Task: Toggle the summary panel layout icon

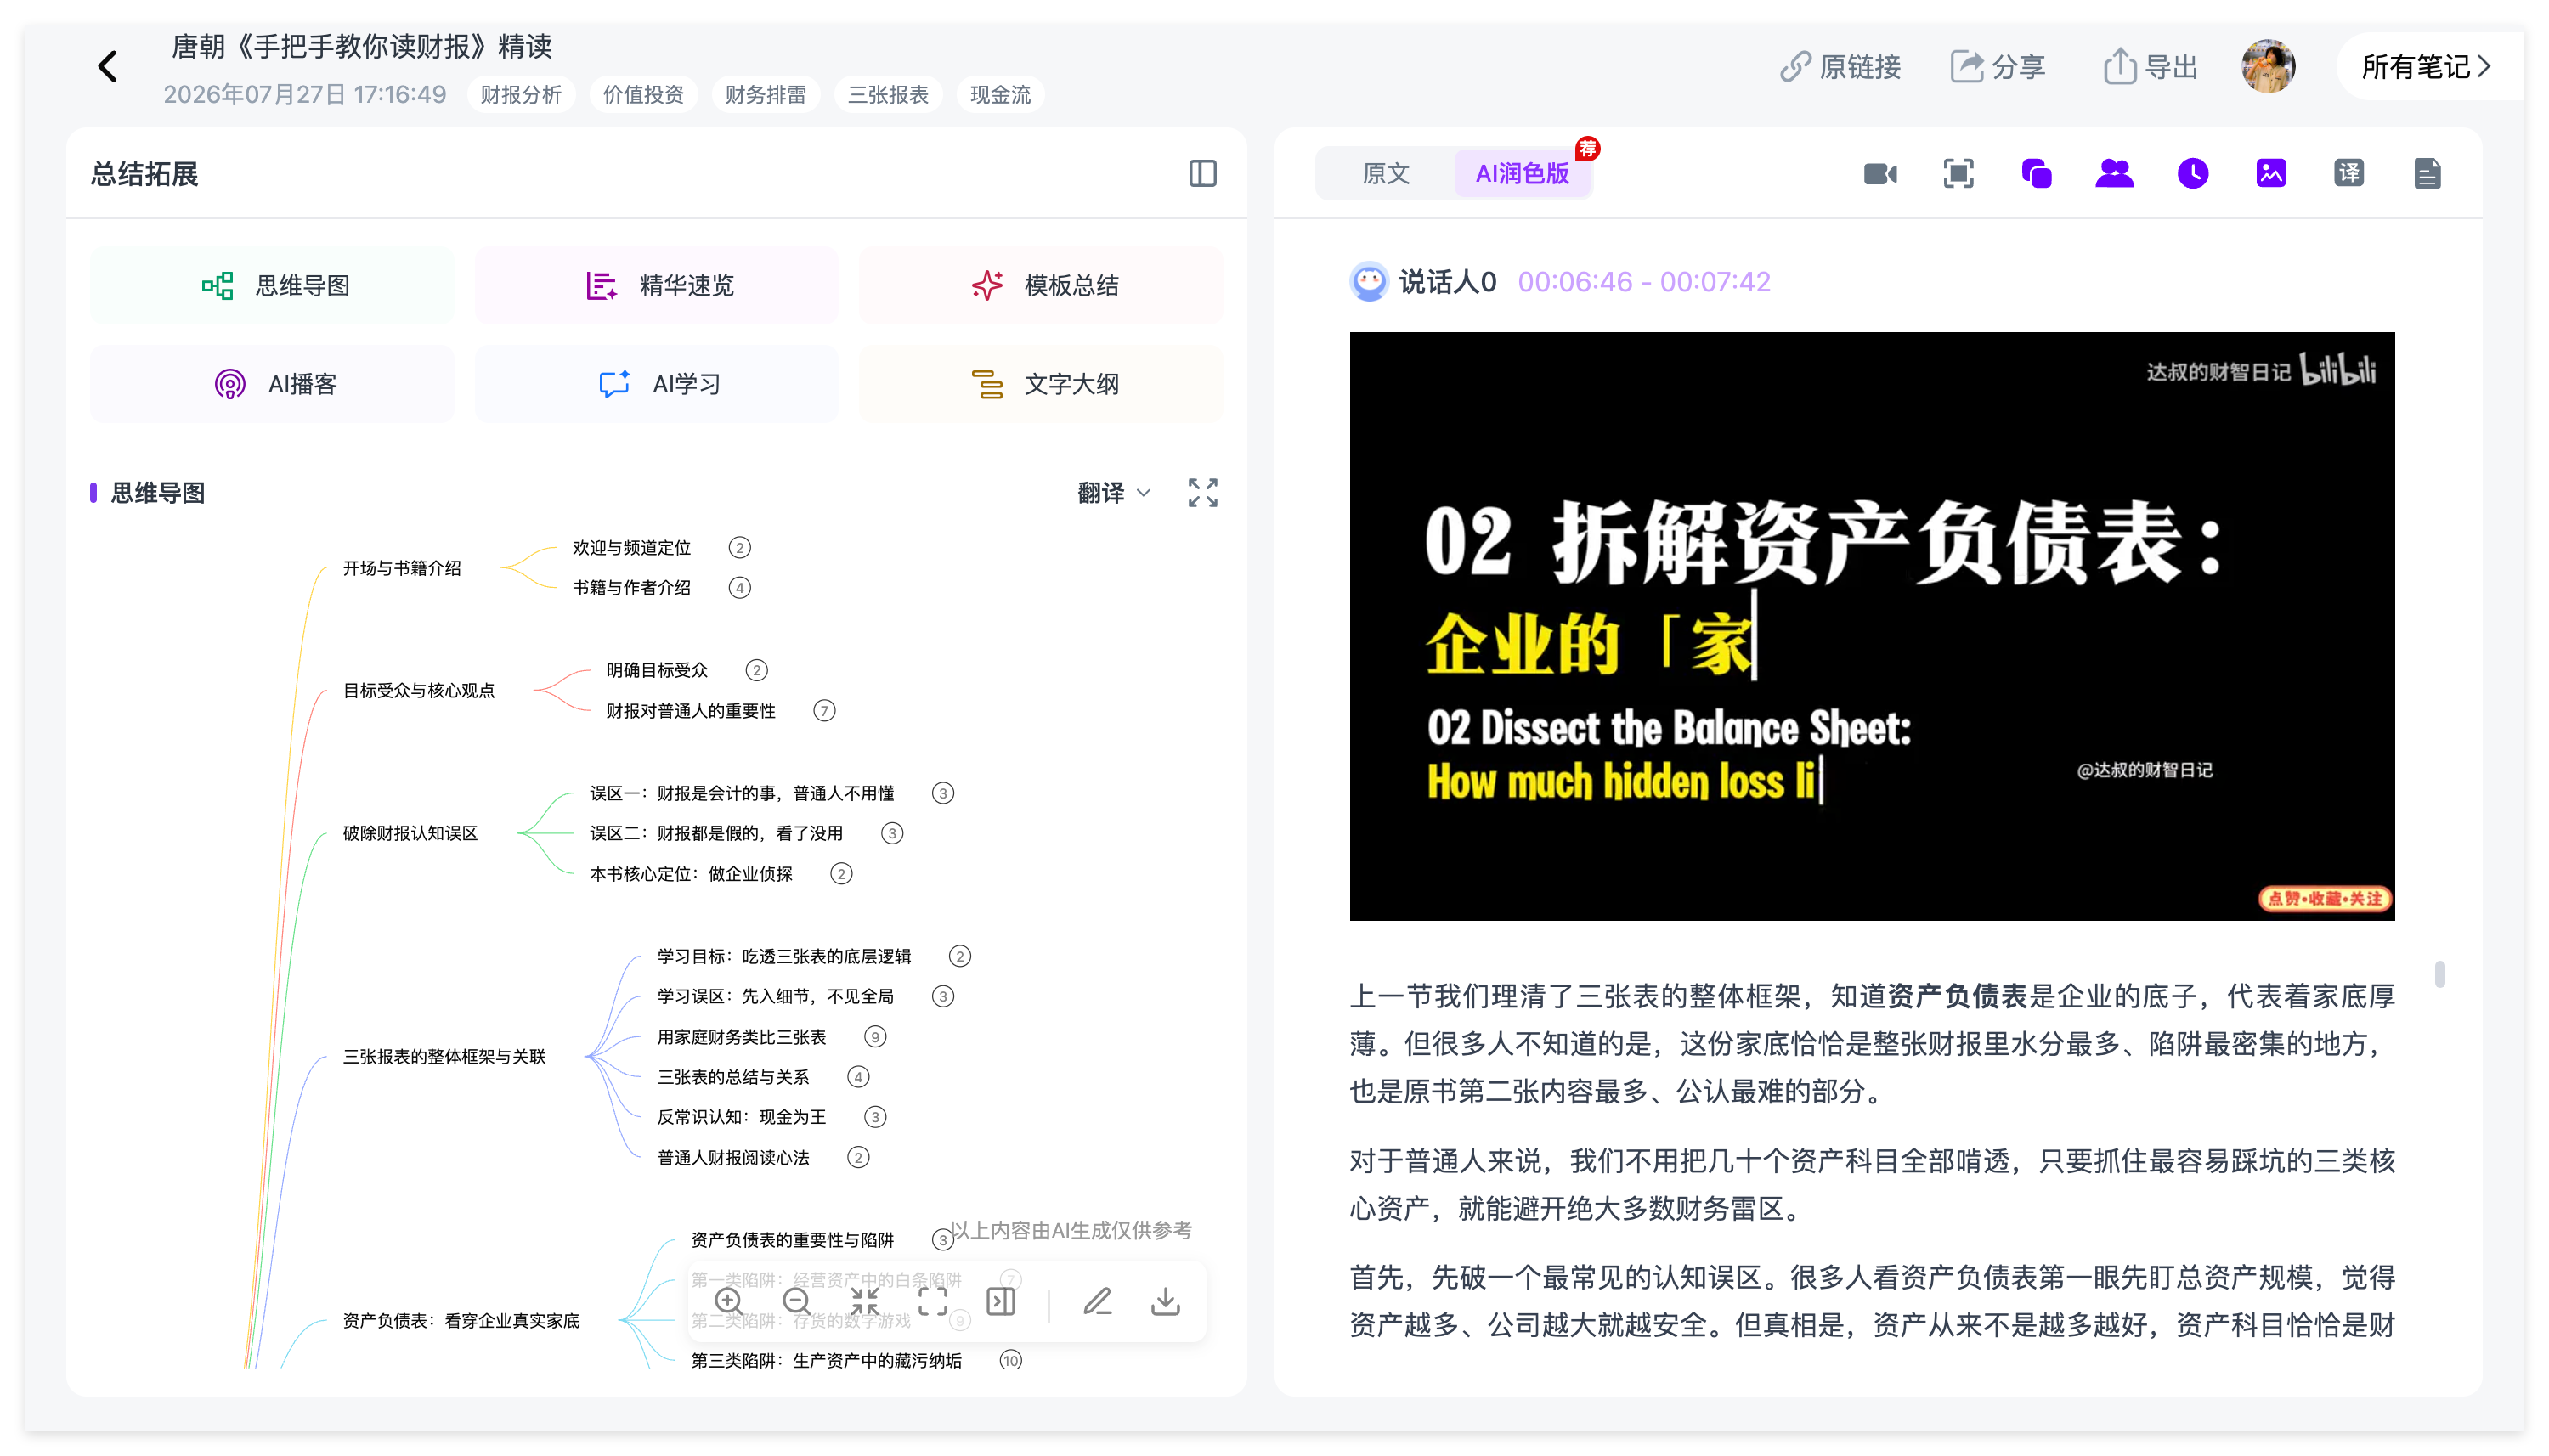Action: pyautogui.click(x=1202, y=174)
